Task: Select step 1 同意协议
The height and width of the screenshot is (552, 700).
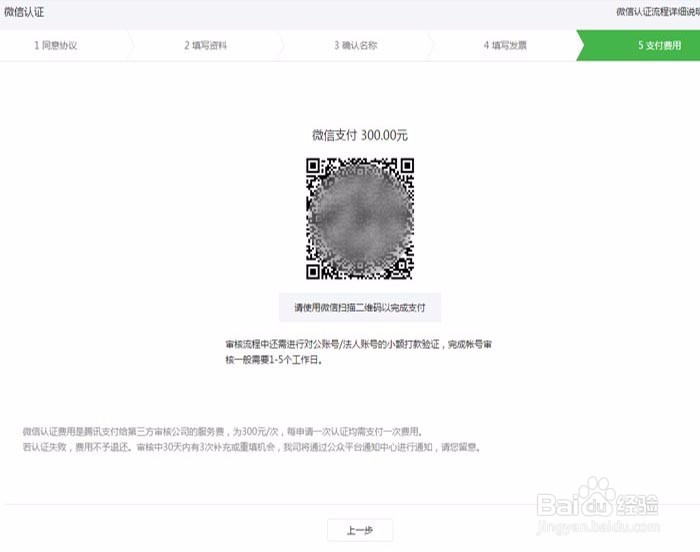Action: tap(56, 46)
